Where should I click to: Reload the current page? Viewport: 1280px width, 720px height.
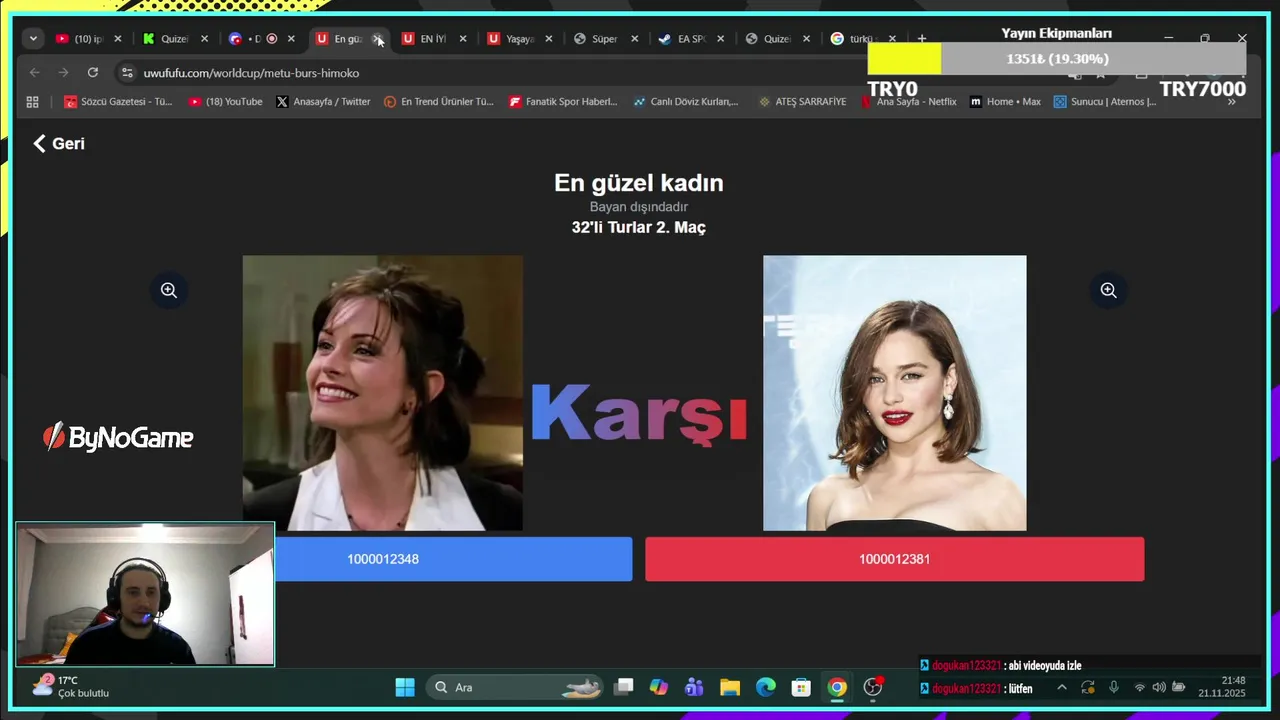(93, 73)
